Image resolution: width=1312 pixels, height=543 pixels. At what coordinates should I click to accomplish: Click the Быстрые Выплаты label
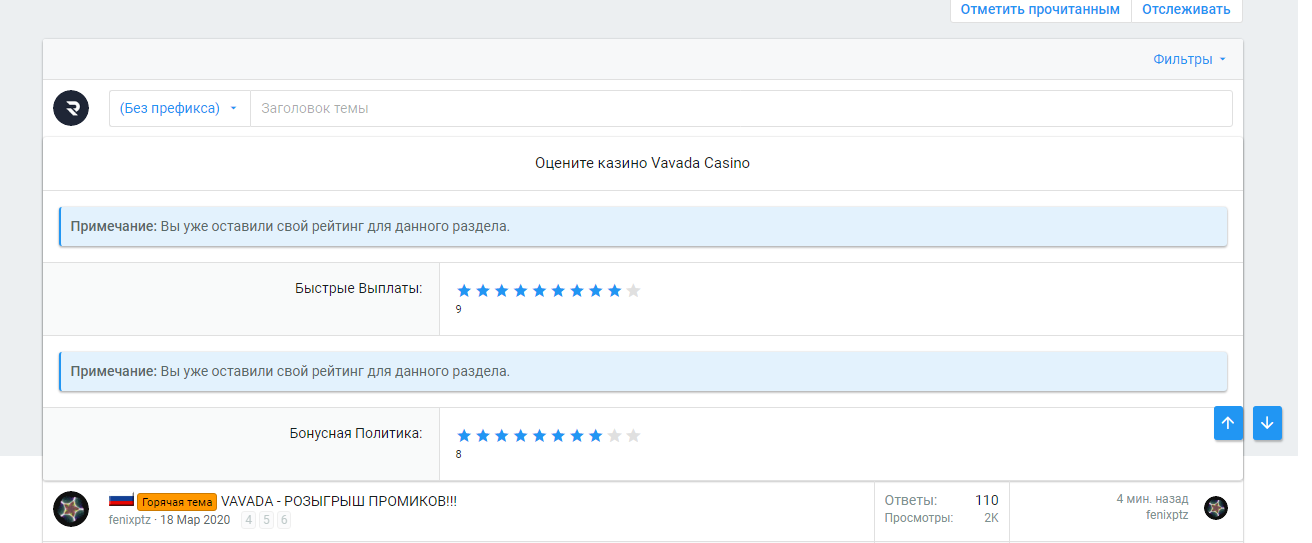click(x=358, y=288)
